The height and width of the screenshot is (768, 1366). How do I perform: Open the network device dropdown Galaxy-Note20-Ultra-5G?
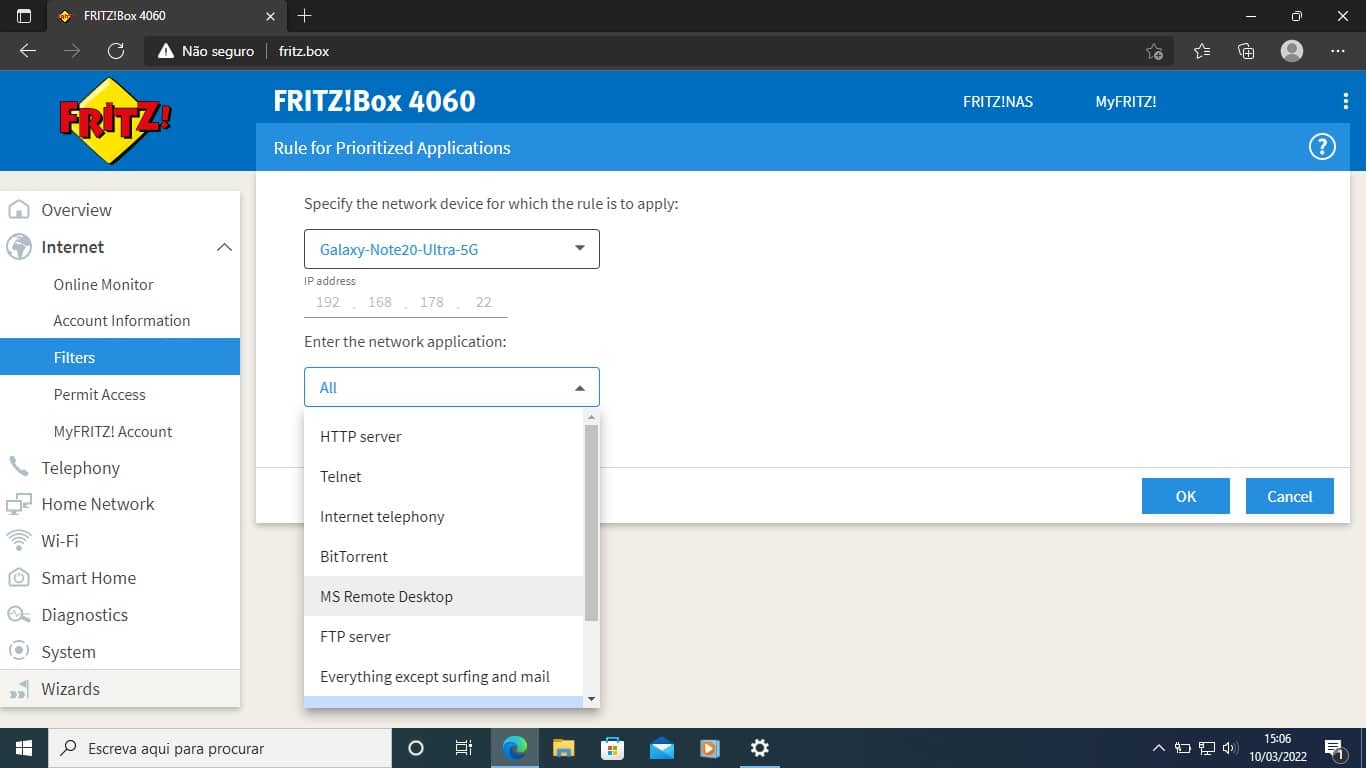[x=452, y=249]
